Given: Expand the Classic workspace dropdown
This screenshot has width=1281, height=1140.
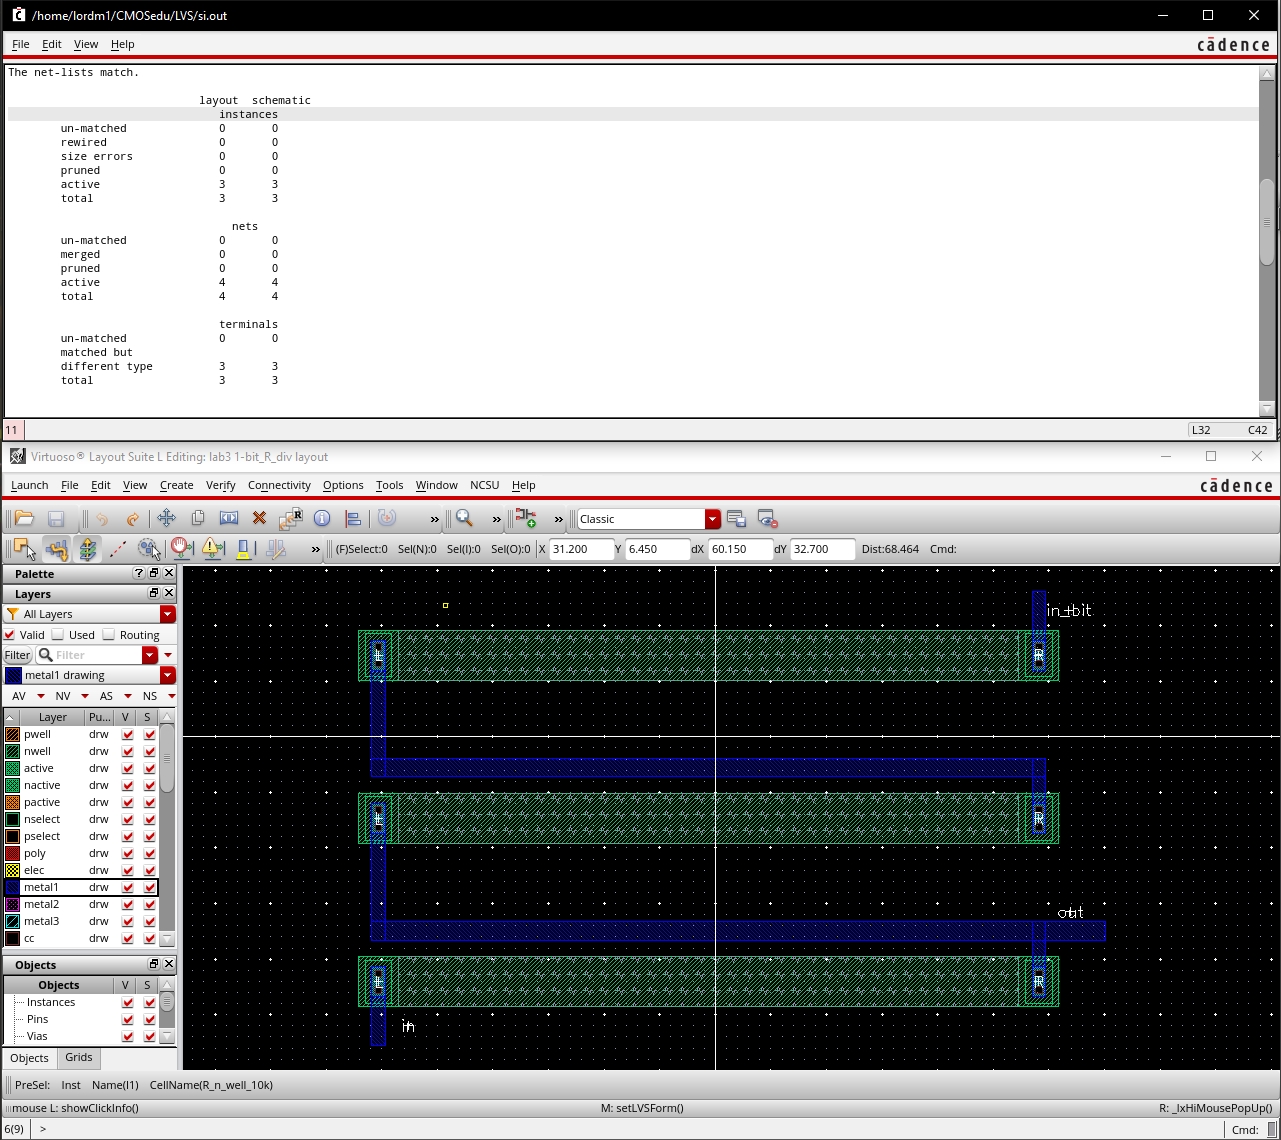Looking at the screenshot, I should [712, 519].
